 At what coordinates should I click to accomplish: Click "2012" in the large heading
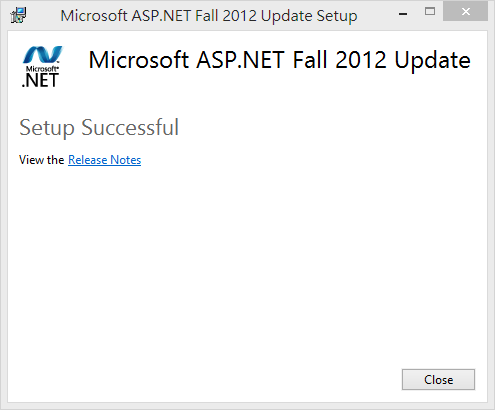(360, 60)
